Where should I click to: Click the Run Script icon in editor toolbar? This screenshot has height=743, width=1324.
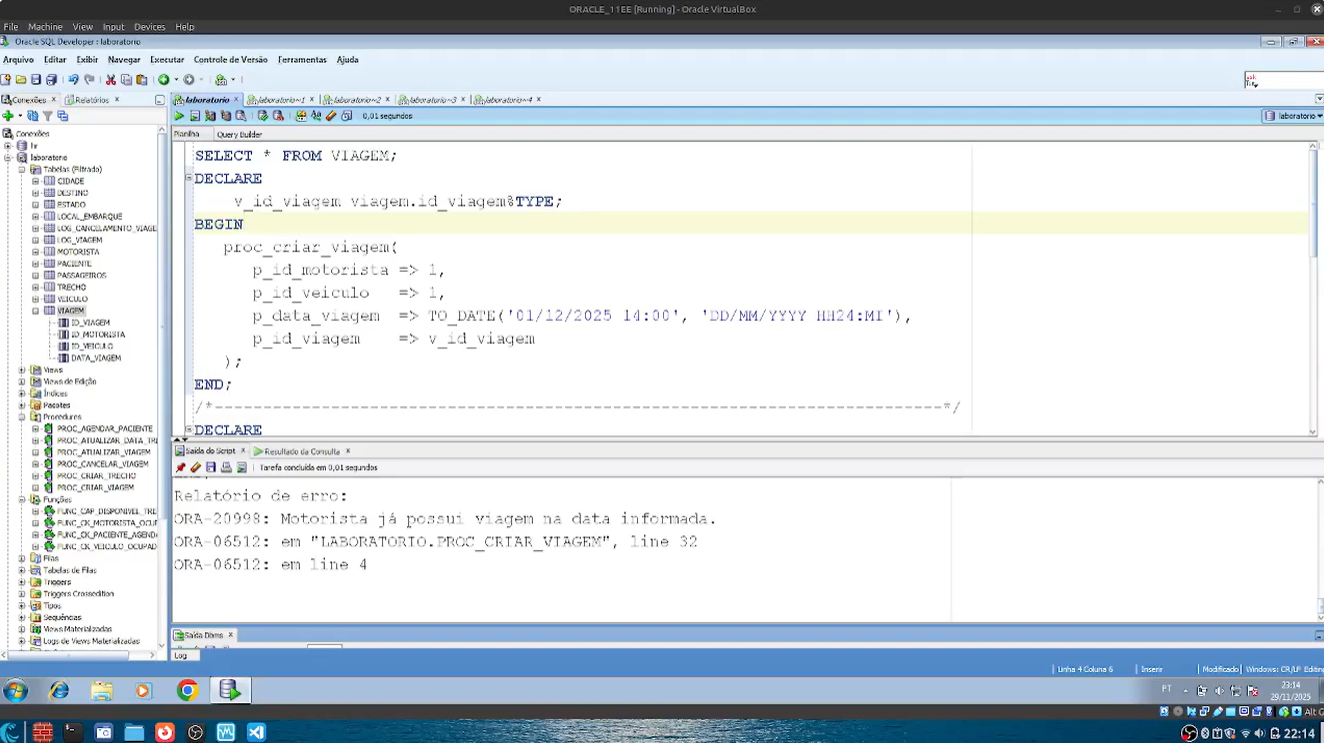coord(195,116)
